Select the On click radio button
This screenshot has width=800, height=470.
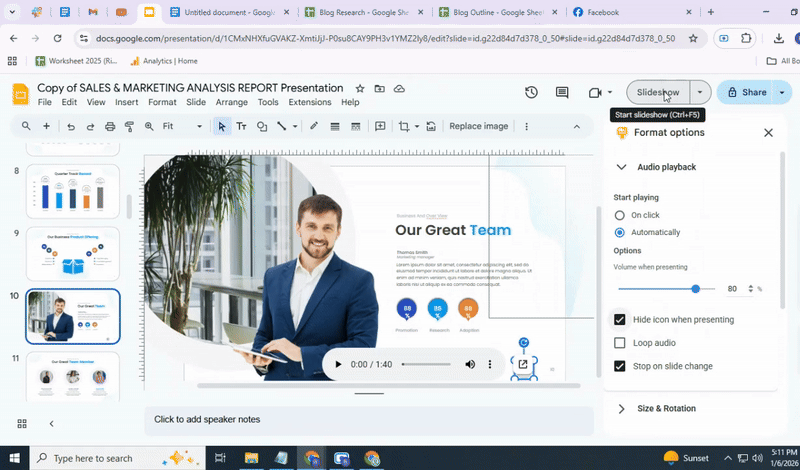point(620,215)
